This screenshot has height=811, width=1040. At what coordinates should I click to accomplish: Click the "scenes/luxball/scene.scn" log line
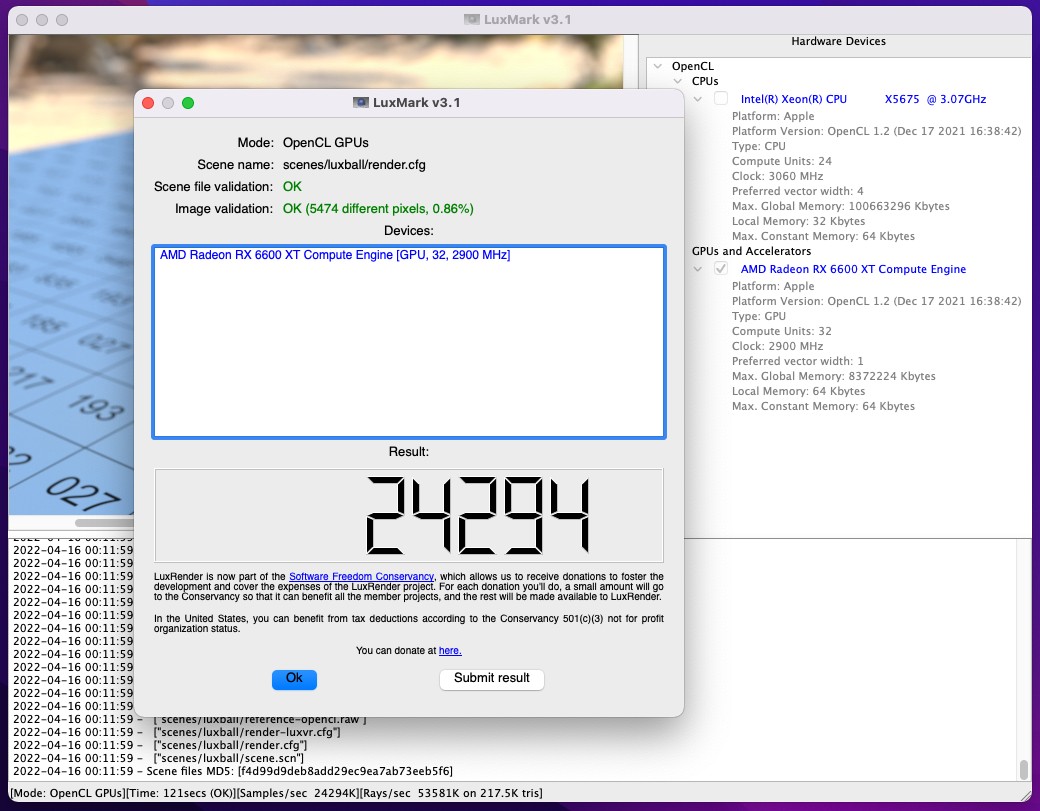(x=159, y=758)
